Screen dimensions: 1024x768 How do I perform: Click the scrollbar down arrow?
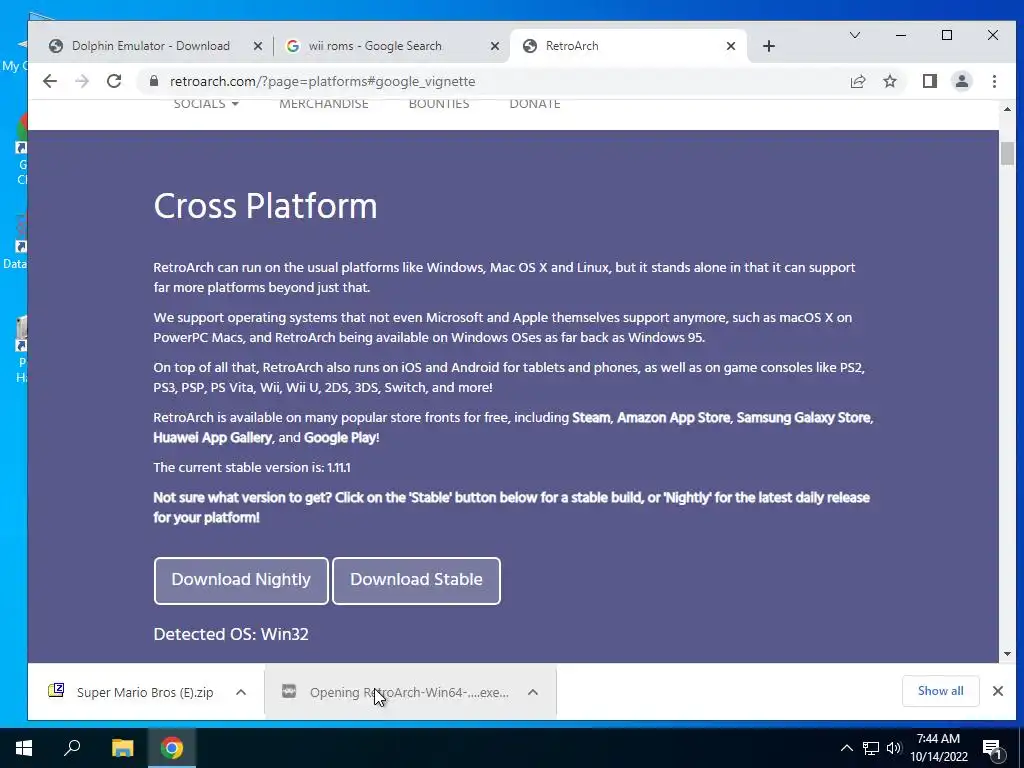tap(1006, 654)
